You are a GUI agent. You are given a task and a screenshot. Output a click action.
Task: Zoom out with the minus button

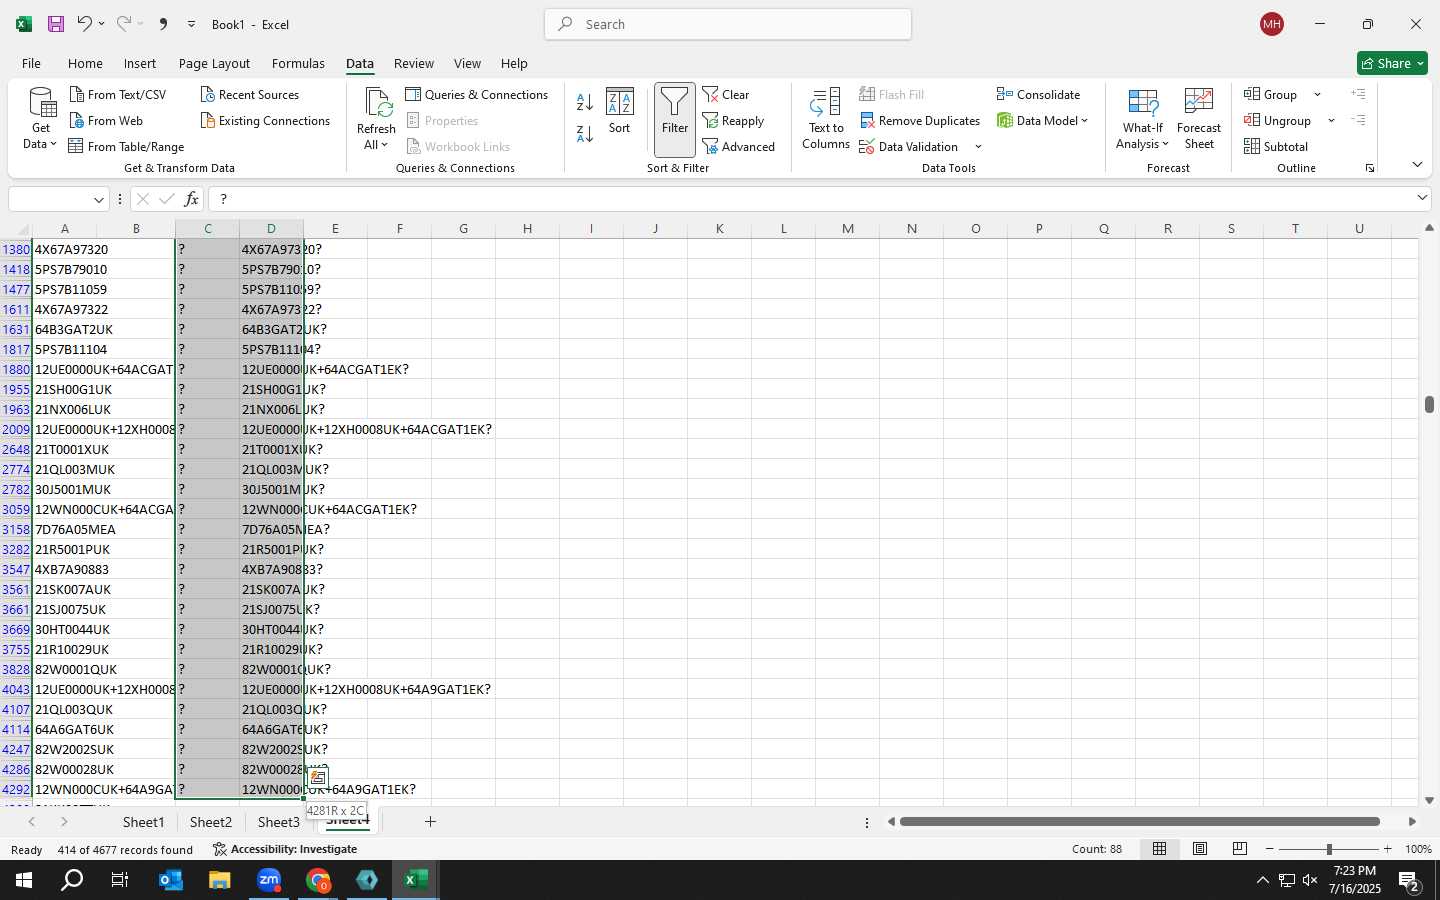pyautogui.click(x=1270, y=849)
